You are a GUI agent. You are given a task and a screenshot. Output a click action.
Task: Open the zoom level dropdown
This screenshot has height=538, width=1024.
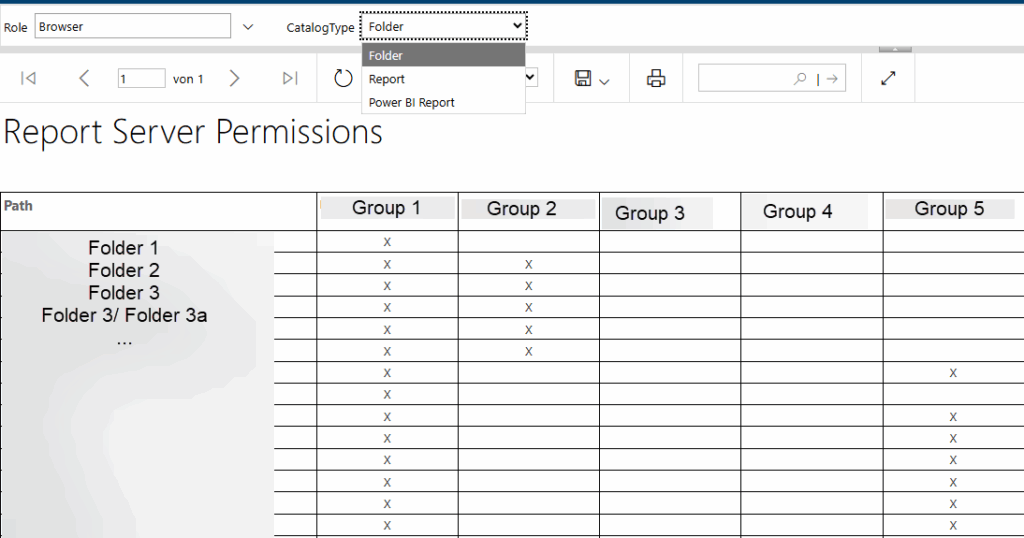pyautogui.click(x=531, y=78)
